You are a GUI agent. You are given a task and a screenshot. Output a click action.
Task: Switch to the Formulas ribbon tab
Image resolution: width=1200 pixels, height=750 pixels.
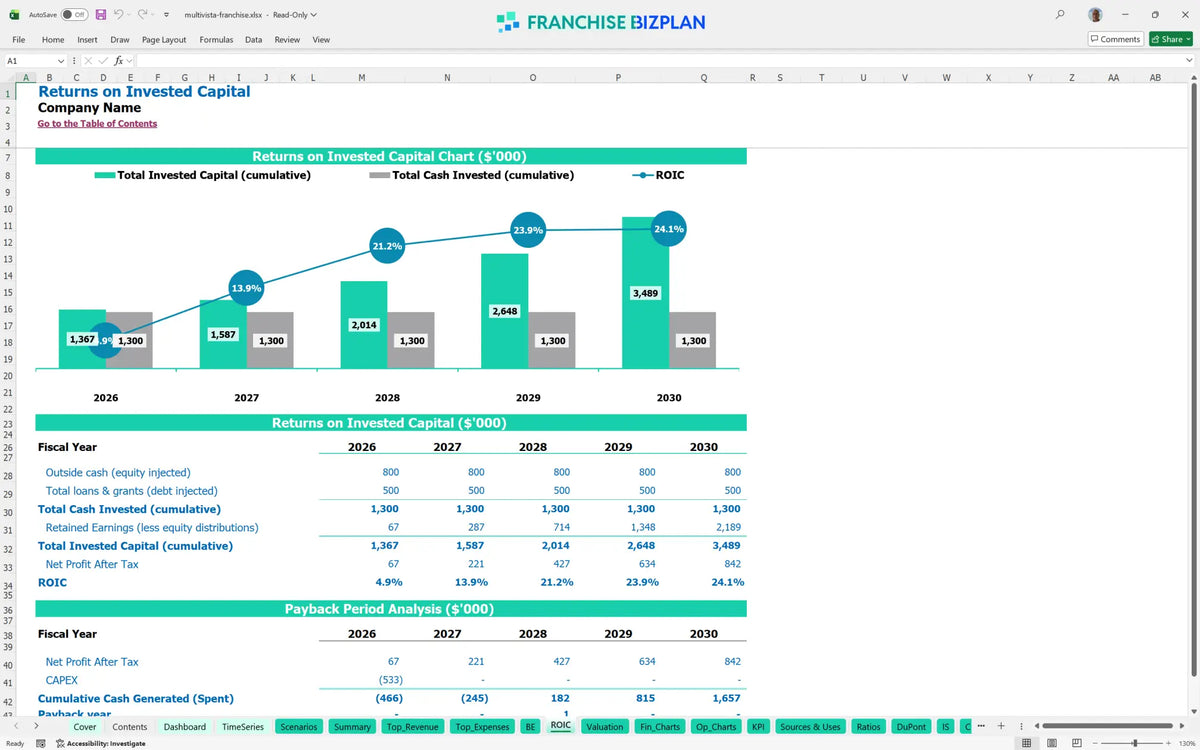[216, 39]
